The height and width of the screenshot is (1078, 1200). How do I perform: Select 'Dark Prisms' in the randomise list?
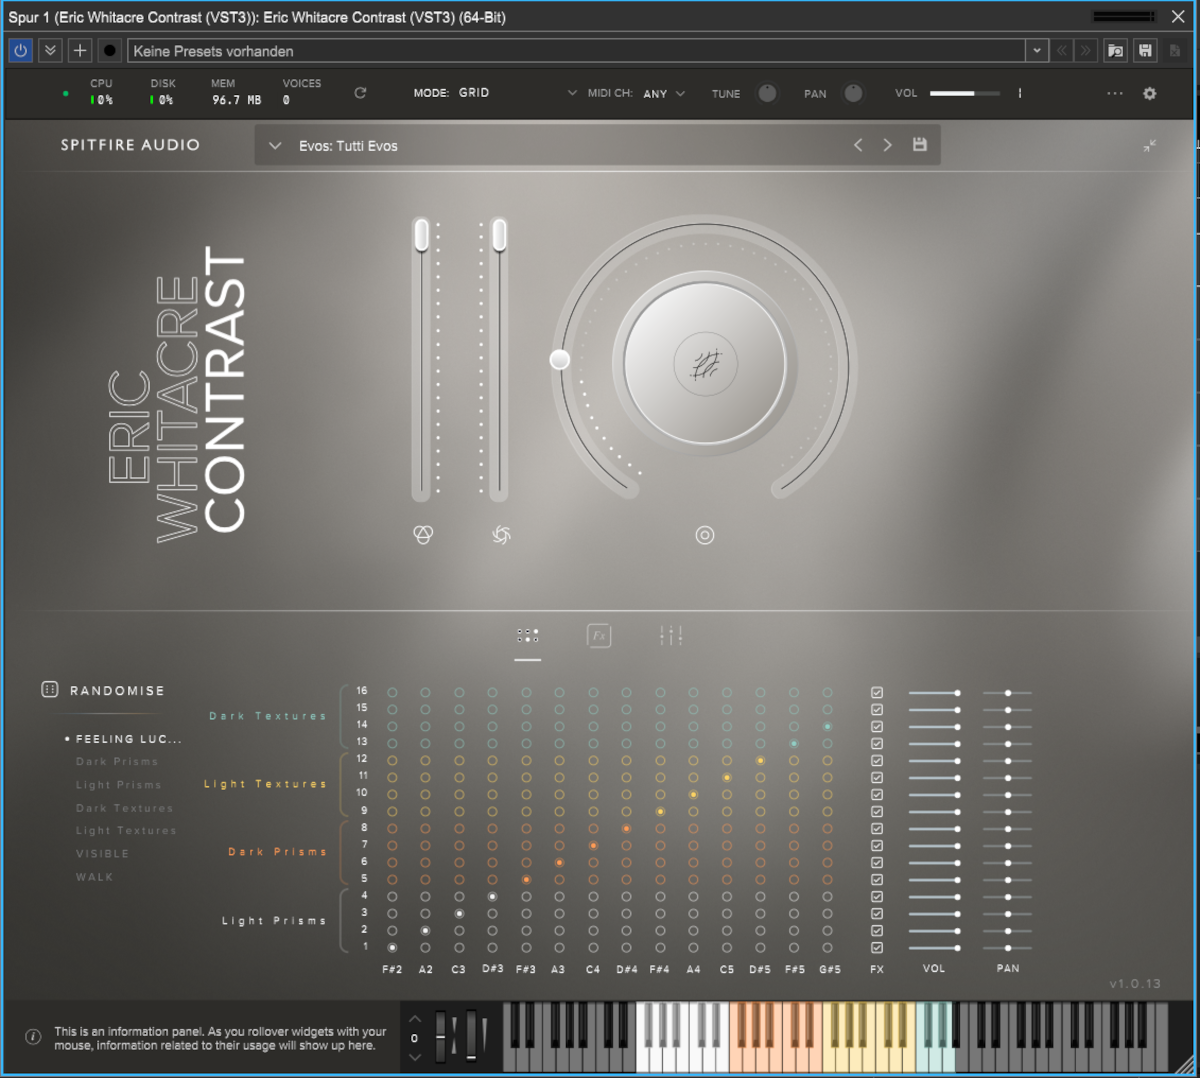pyautogui.click(x=117, y=762)
